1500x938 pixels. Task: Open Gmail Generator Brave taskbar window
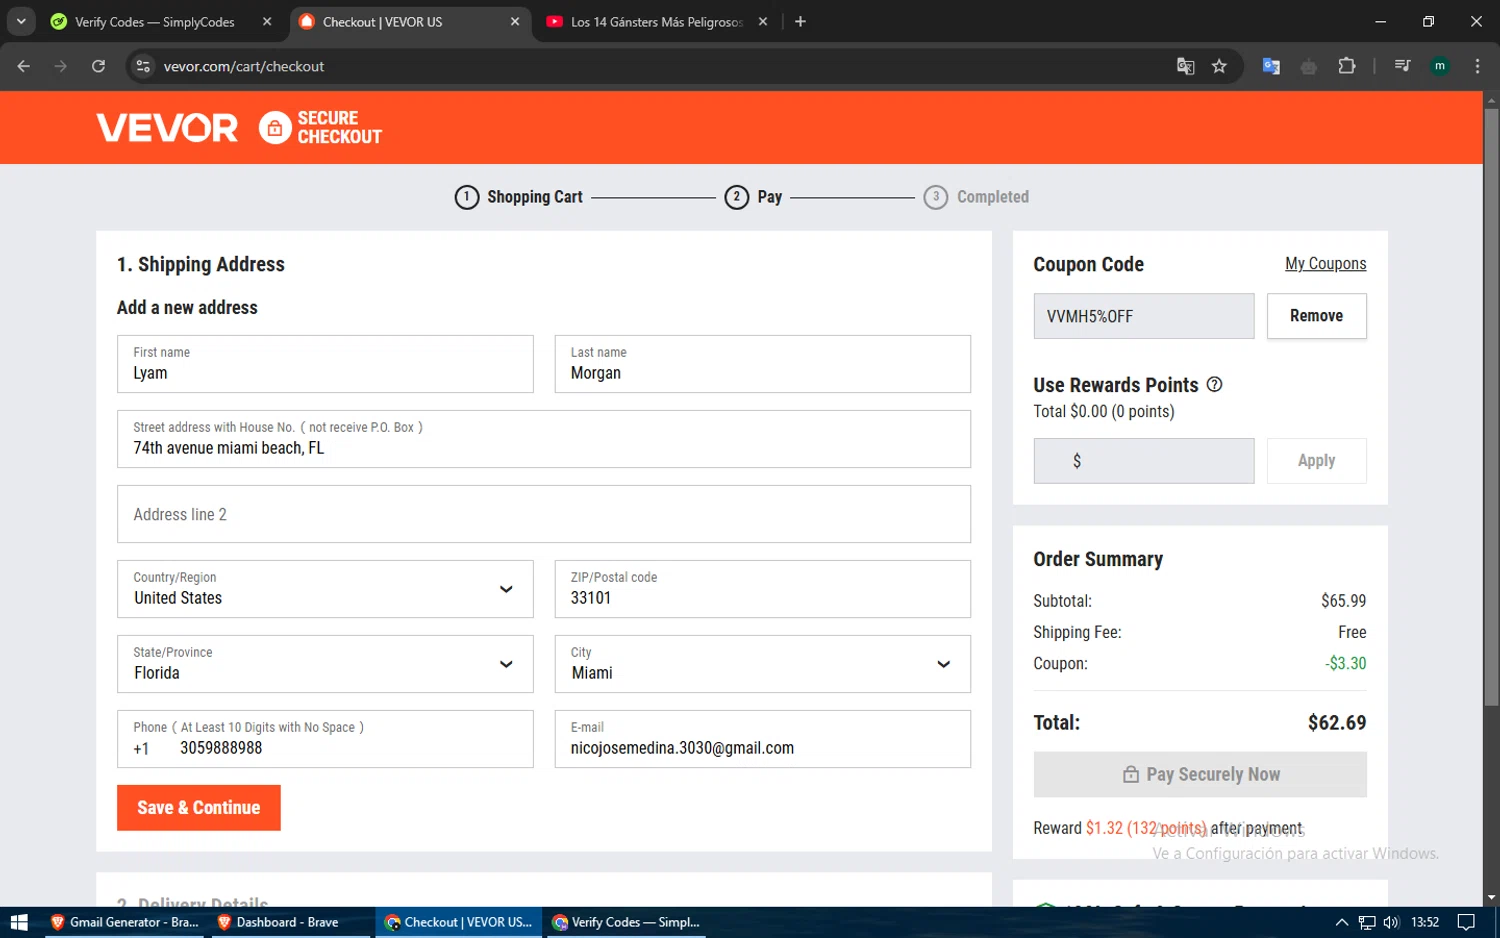click(125, 922)
